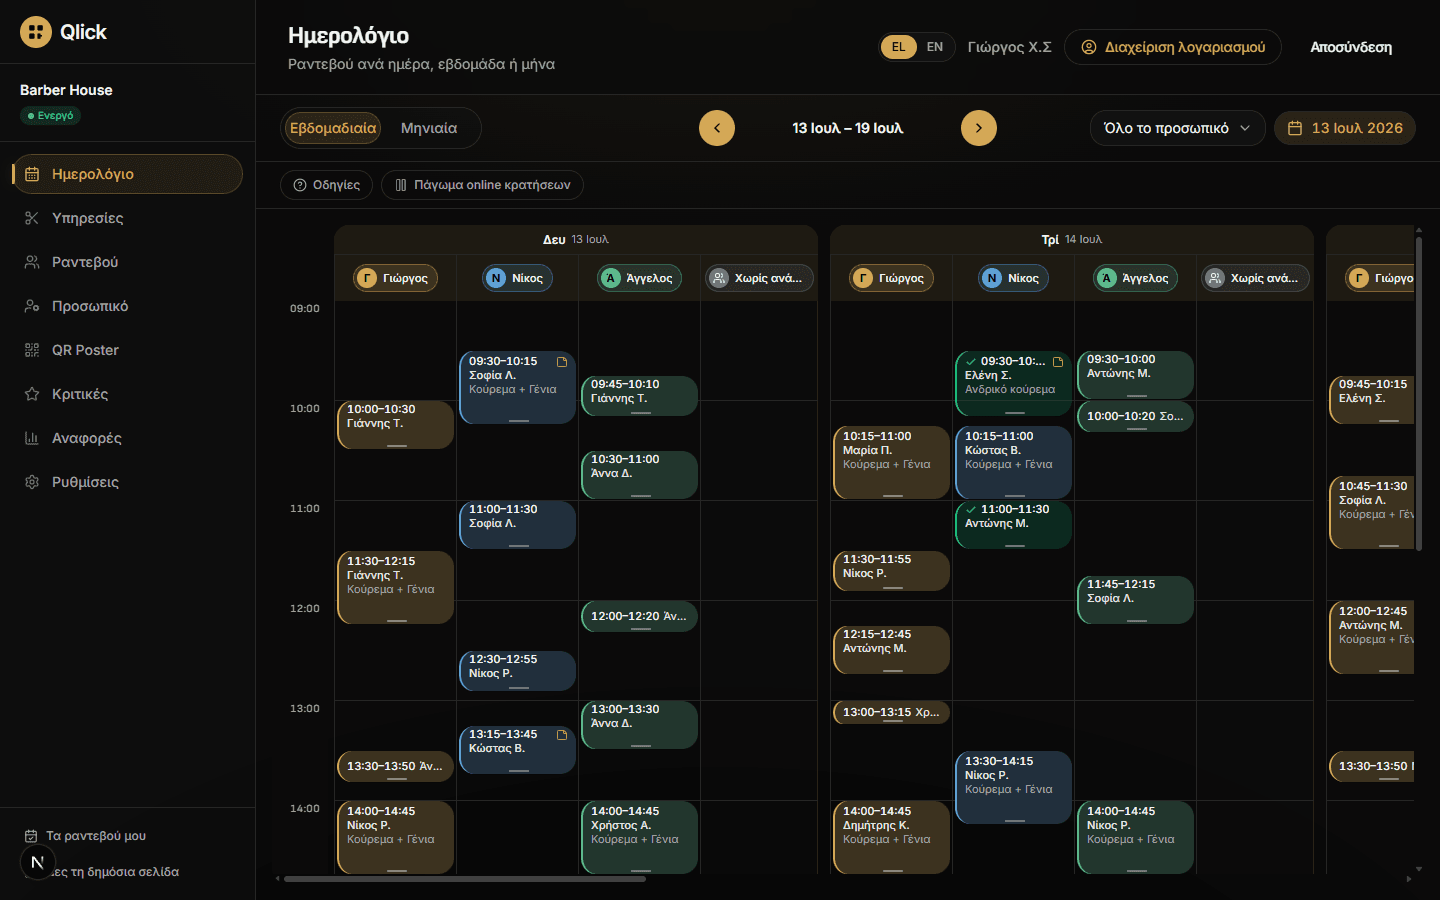Go to next week with right chevron

979,128
